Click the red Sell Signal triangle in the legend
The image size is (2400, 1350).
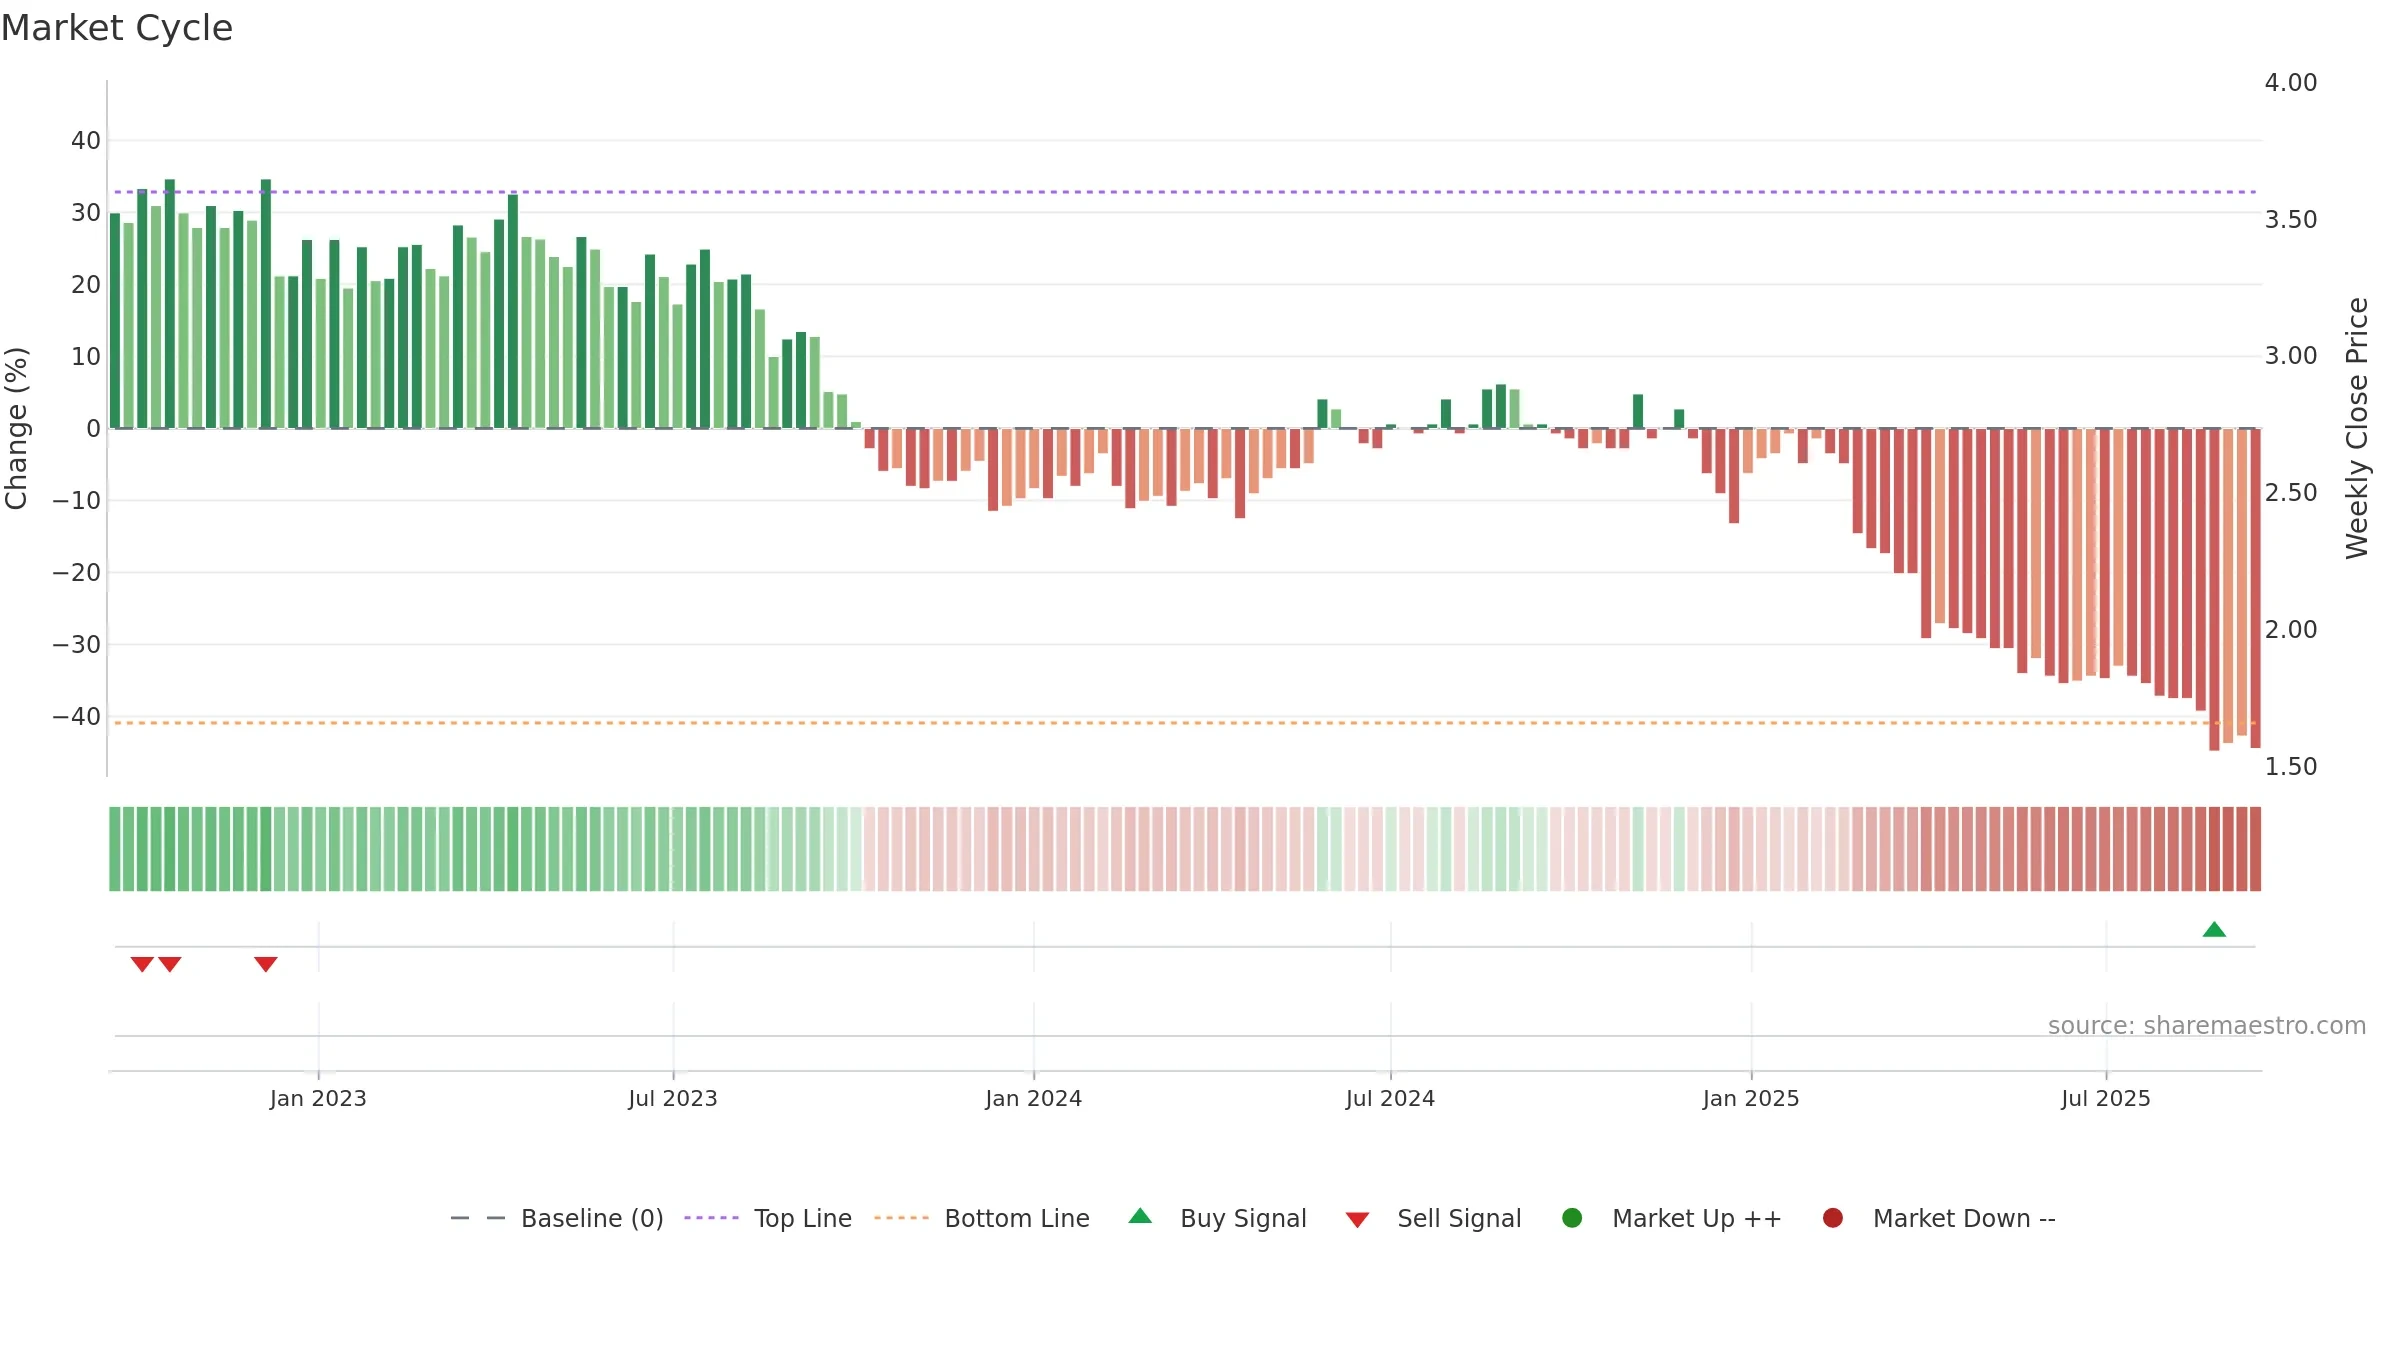[x=1357, y=1220]
